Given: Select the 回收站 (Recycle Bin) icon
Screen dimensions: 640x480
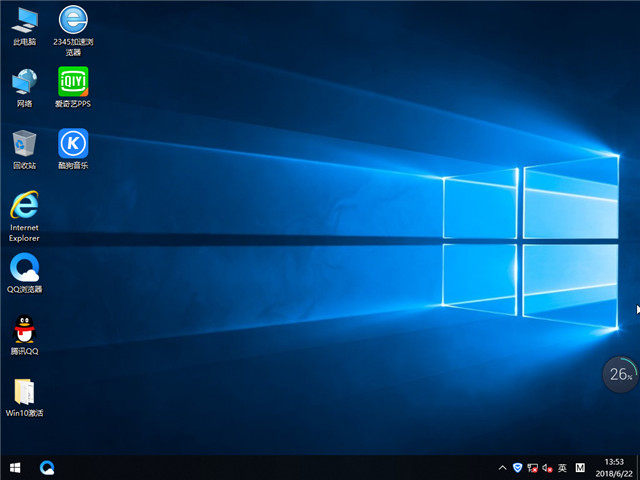Looking at the screenshot, I should coord(24,149).
